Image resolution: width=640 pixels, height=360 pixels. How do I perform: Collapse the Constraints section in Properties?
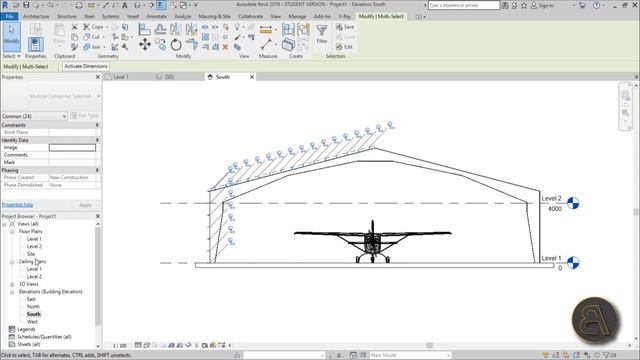tap(97, 125)
